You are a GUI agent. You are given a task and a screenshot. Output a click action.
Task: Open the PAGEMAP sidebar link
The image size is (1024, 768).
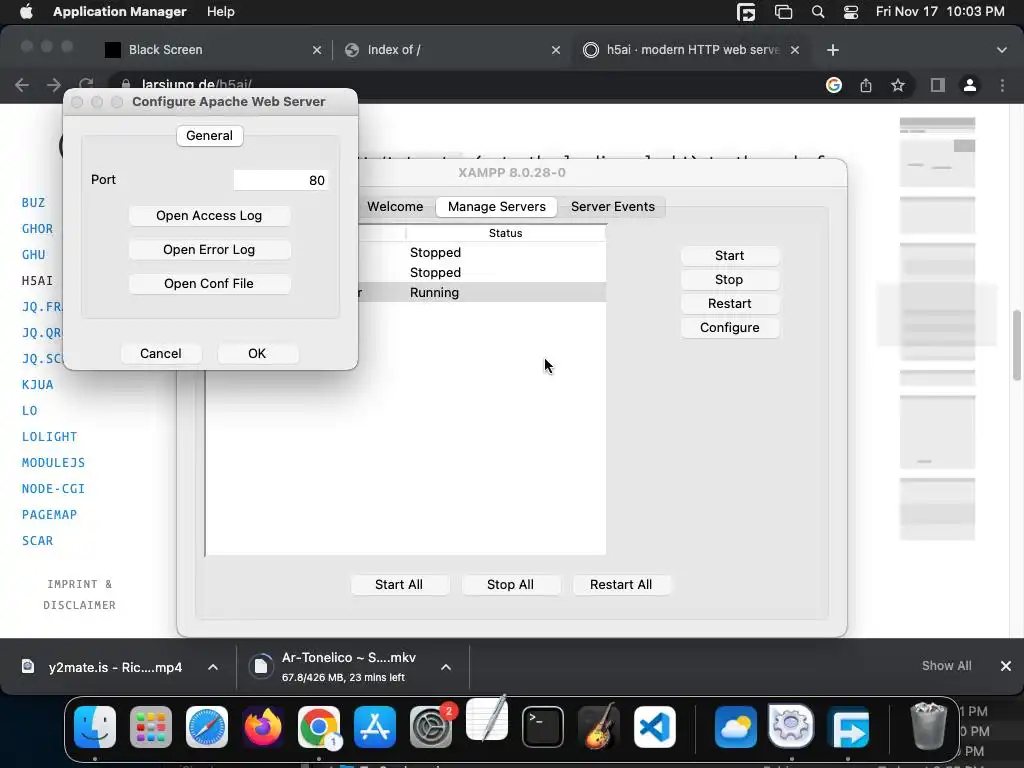50,515
